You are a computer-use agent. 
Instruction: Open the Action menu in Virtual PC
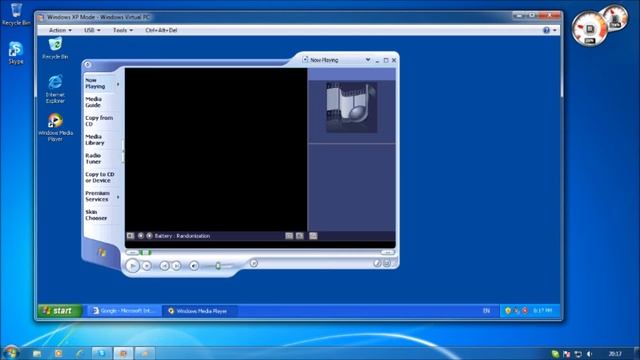click(60, 30)
